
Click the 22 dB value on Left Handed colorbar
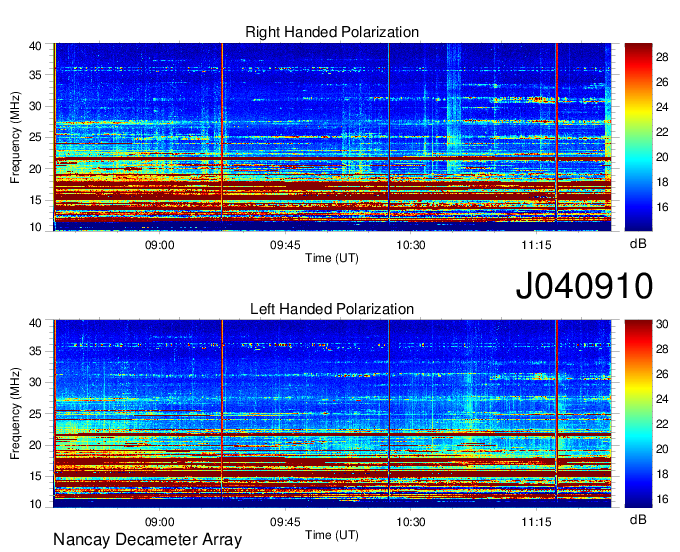point(662,424)
